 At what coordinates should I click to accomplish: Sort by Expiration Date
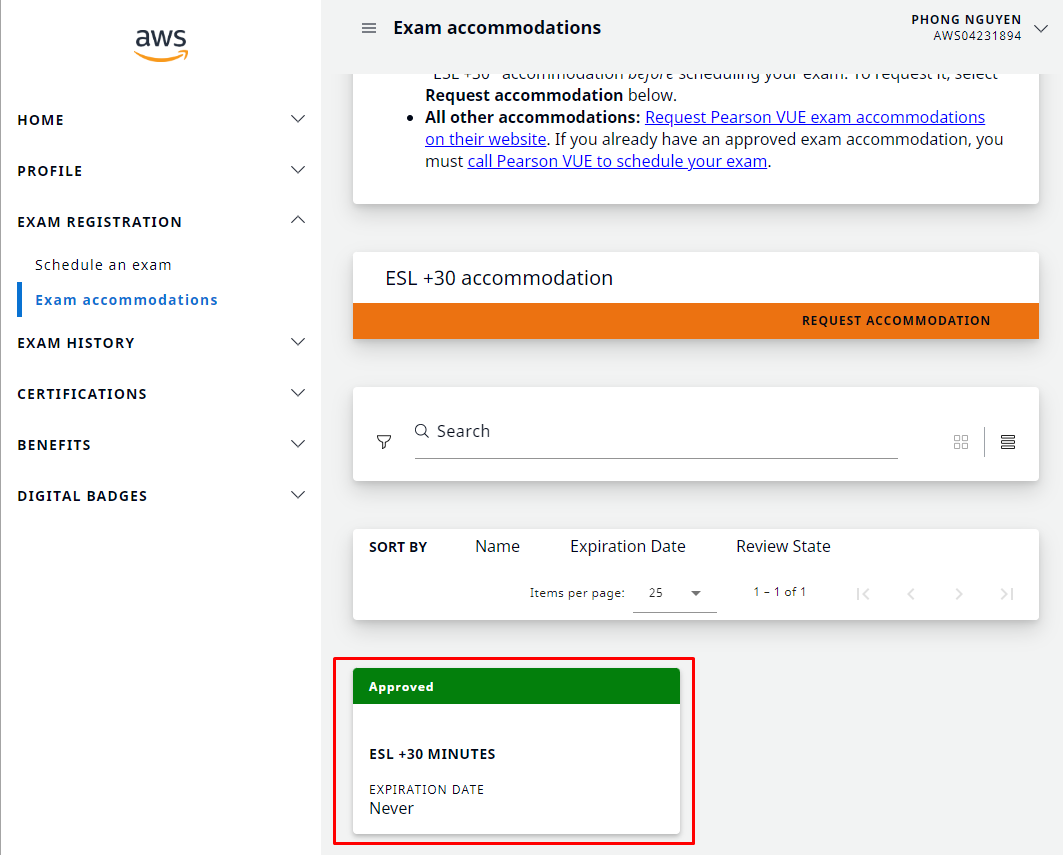(x=627, y=546)
